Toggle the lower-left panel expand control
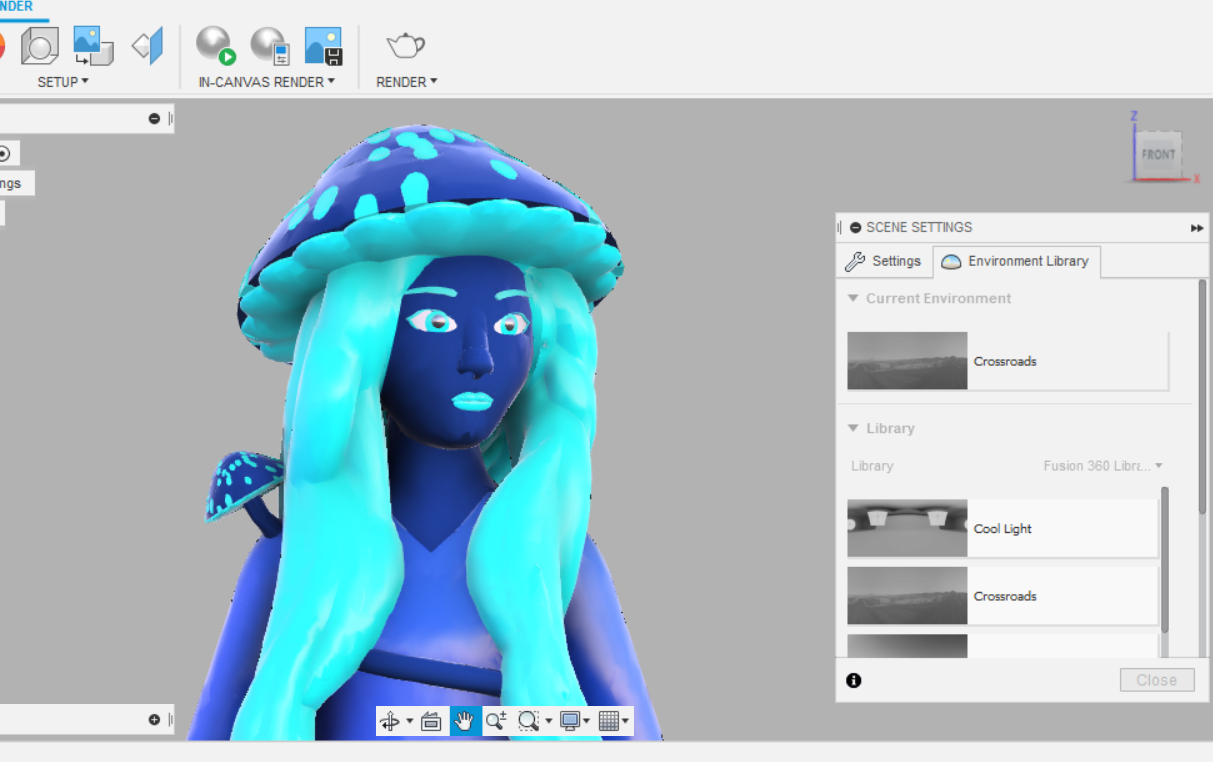This screenshot has height=762, width=1213. click(152, 718)
